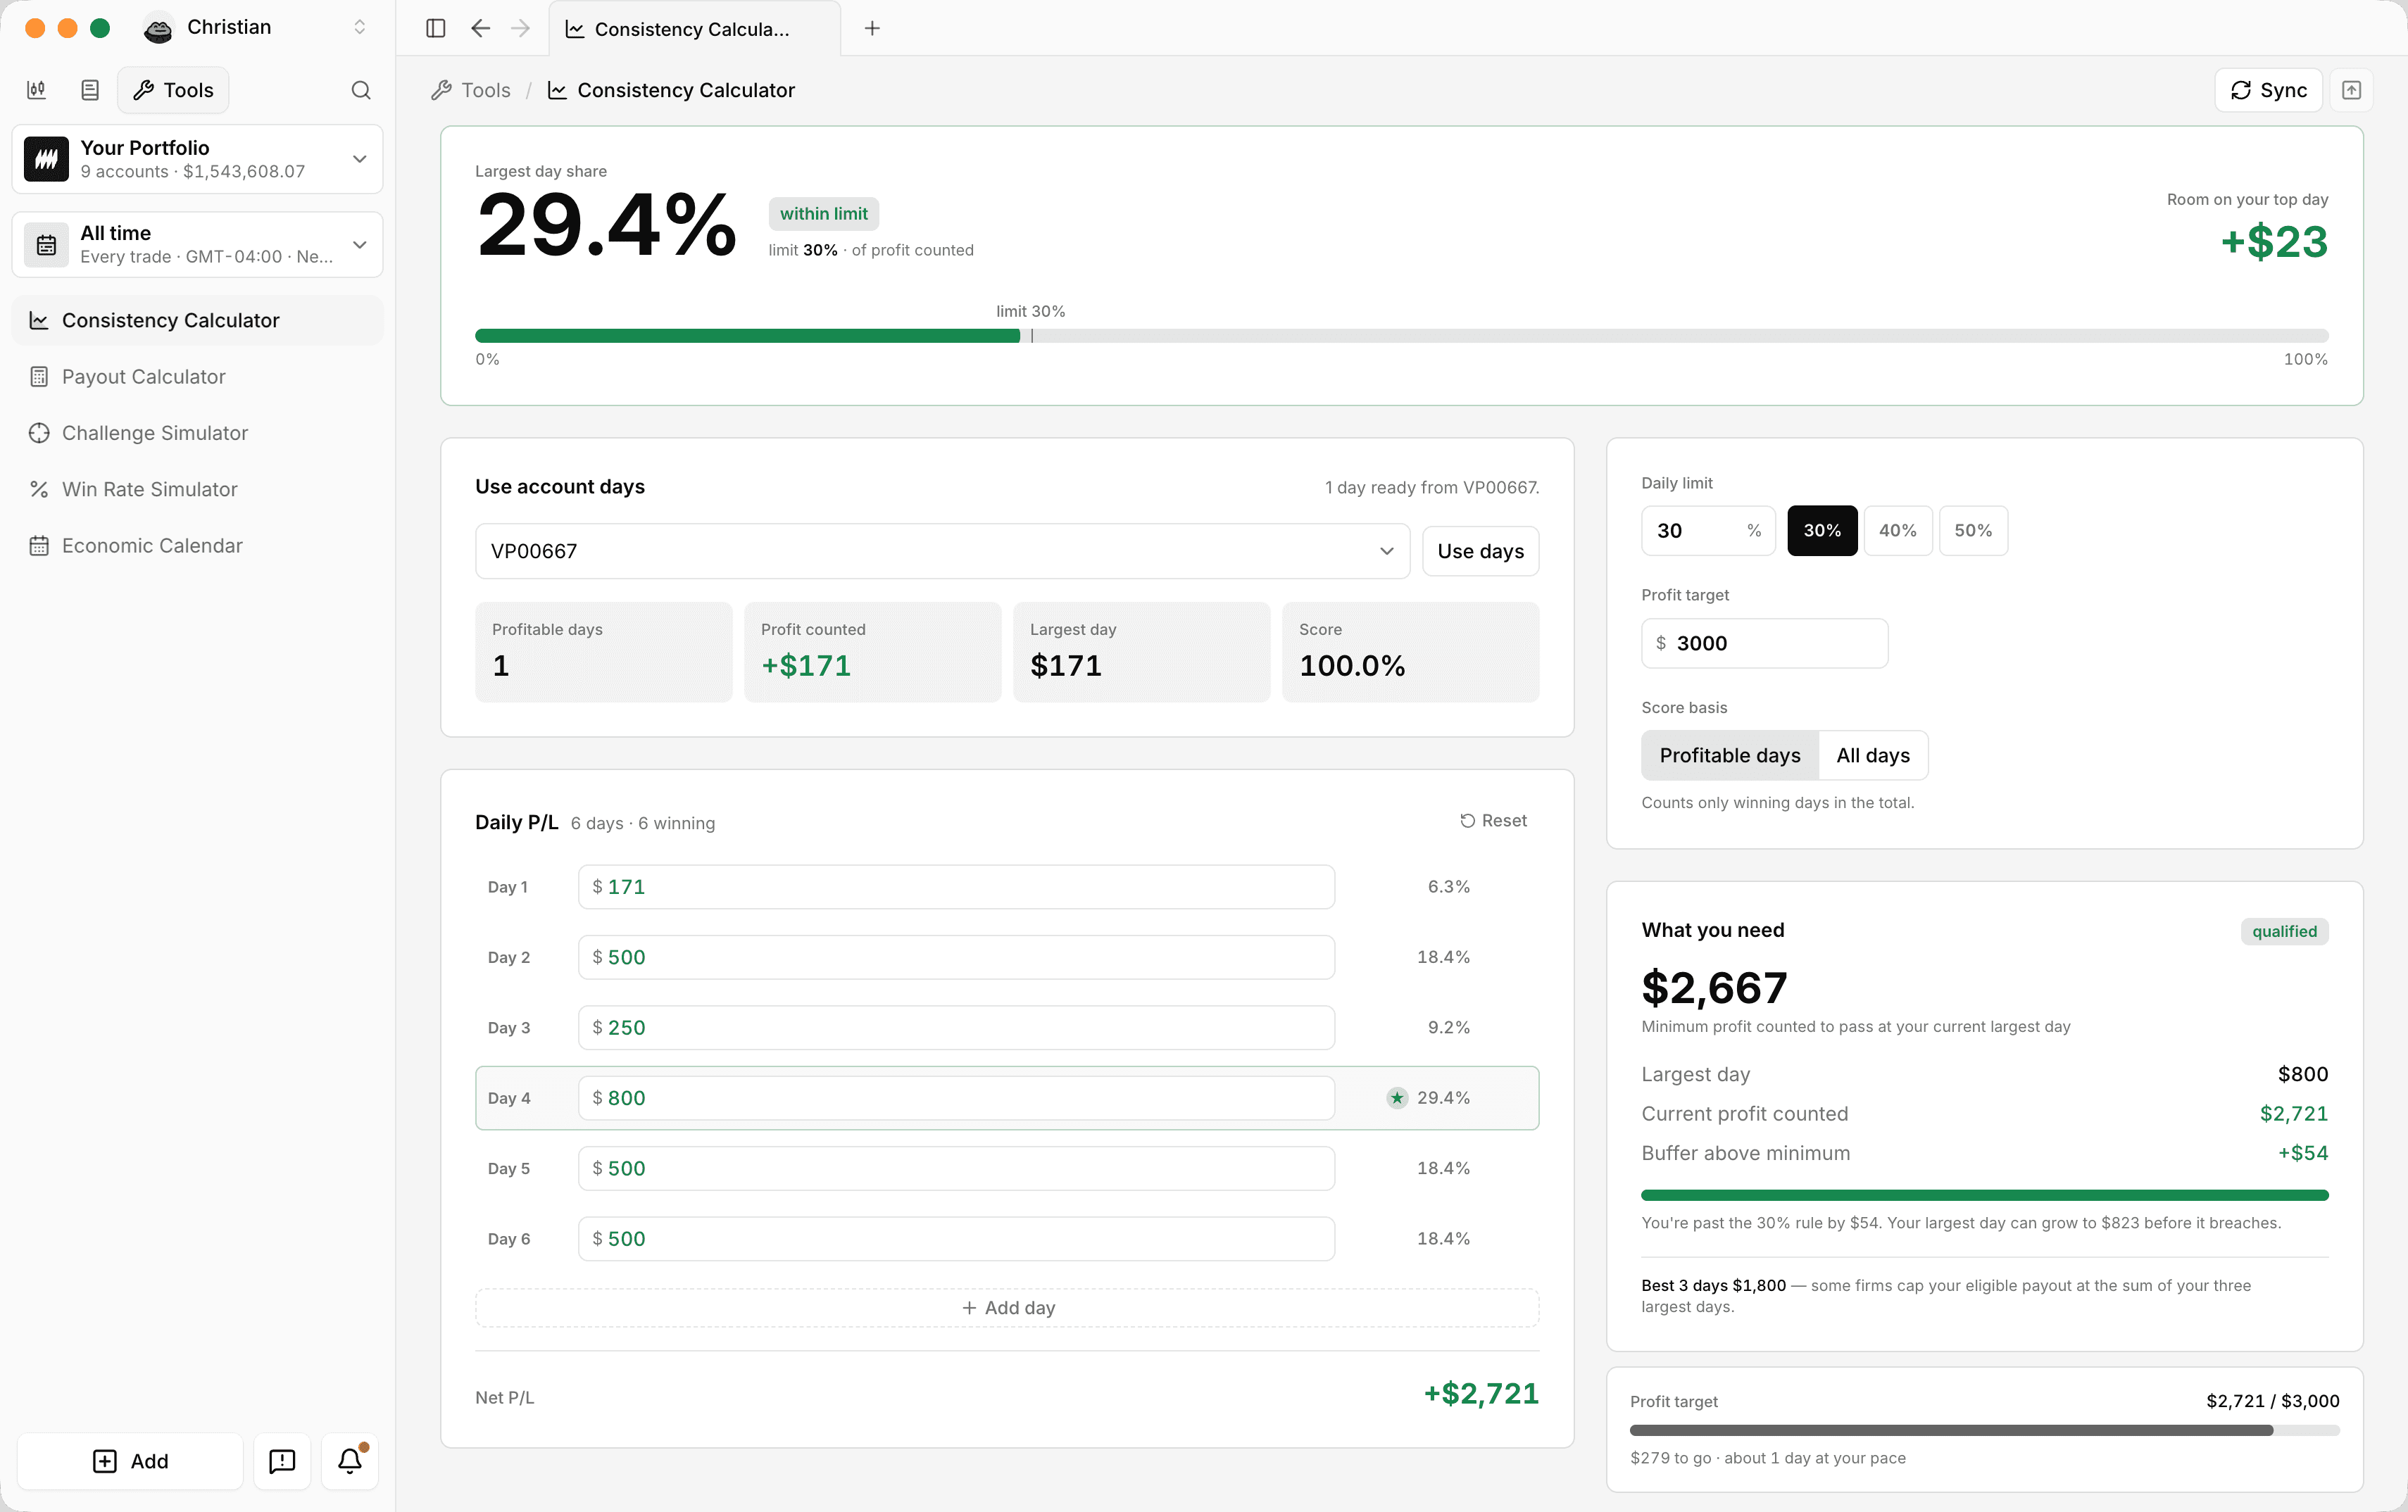Switch score basis to Profitable days
The image size is (2408, 1512).
(1730, 755)
